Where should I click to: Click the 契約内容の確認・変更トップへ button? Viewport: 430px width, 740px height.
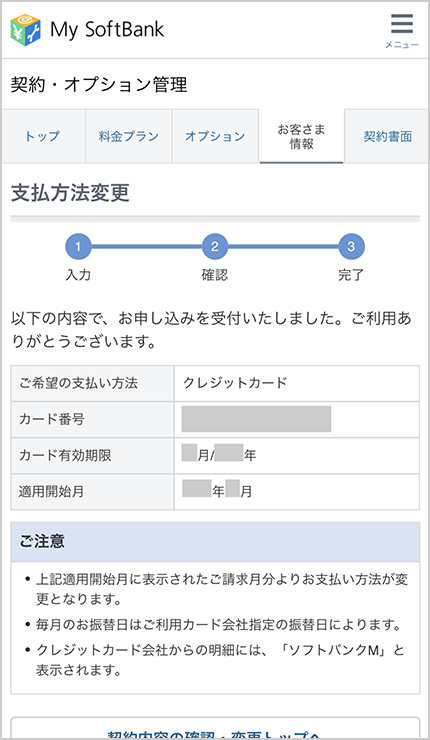point(215,728)
